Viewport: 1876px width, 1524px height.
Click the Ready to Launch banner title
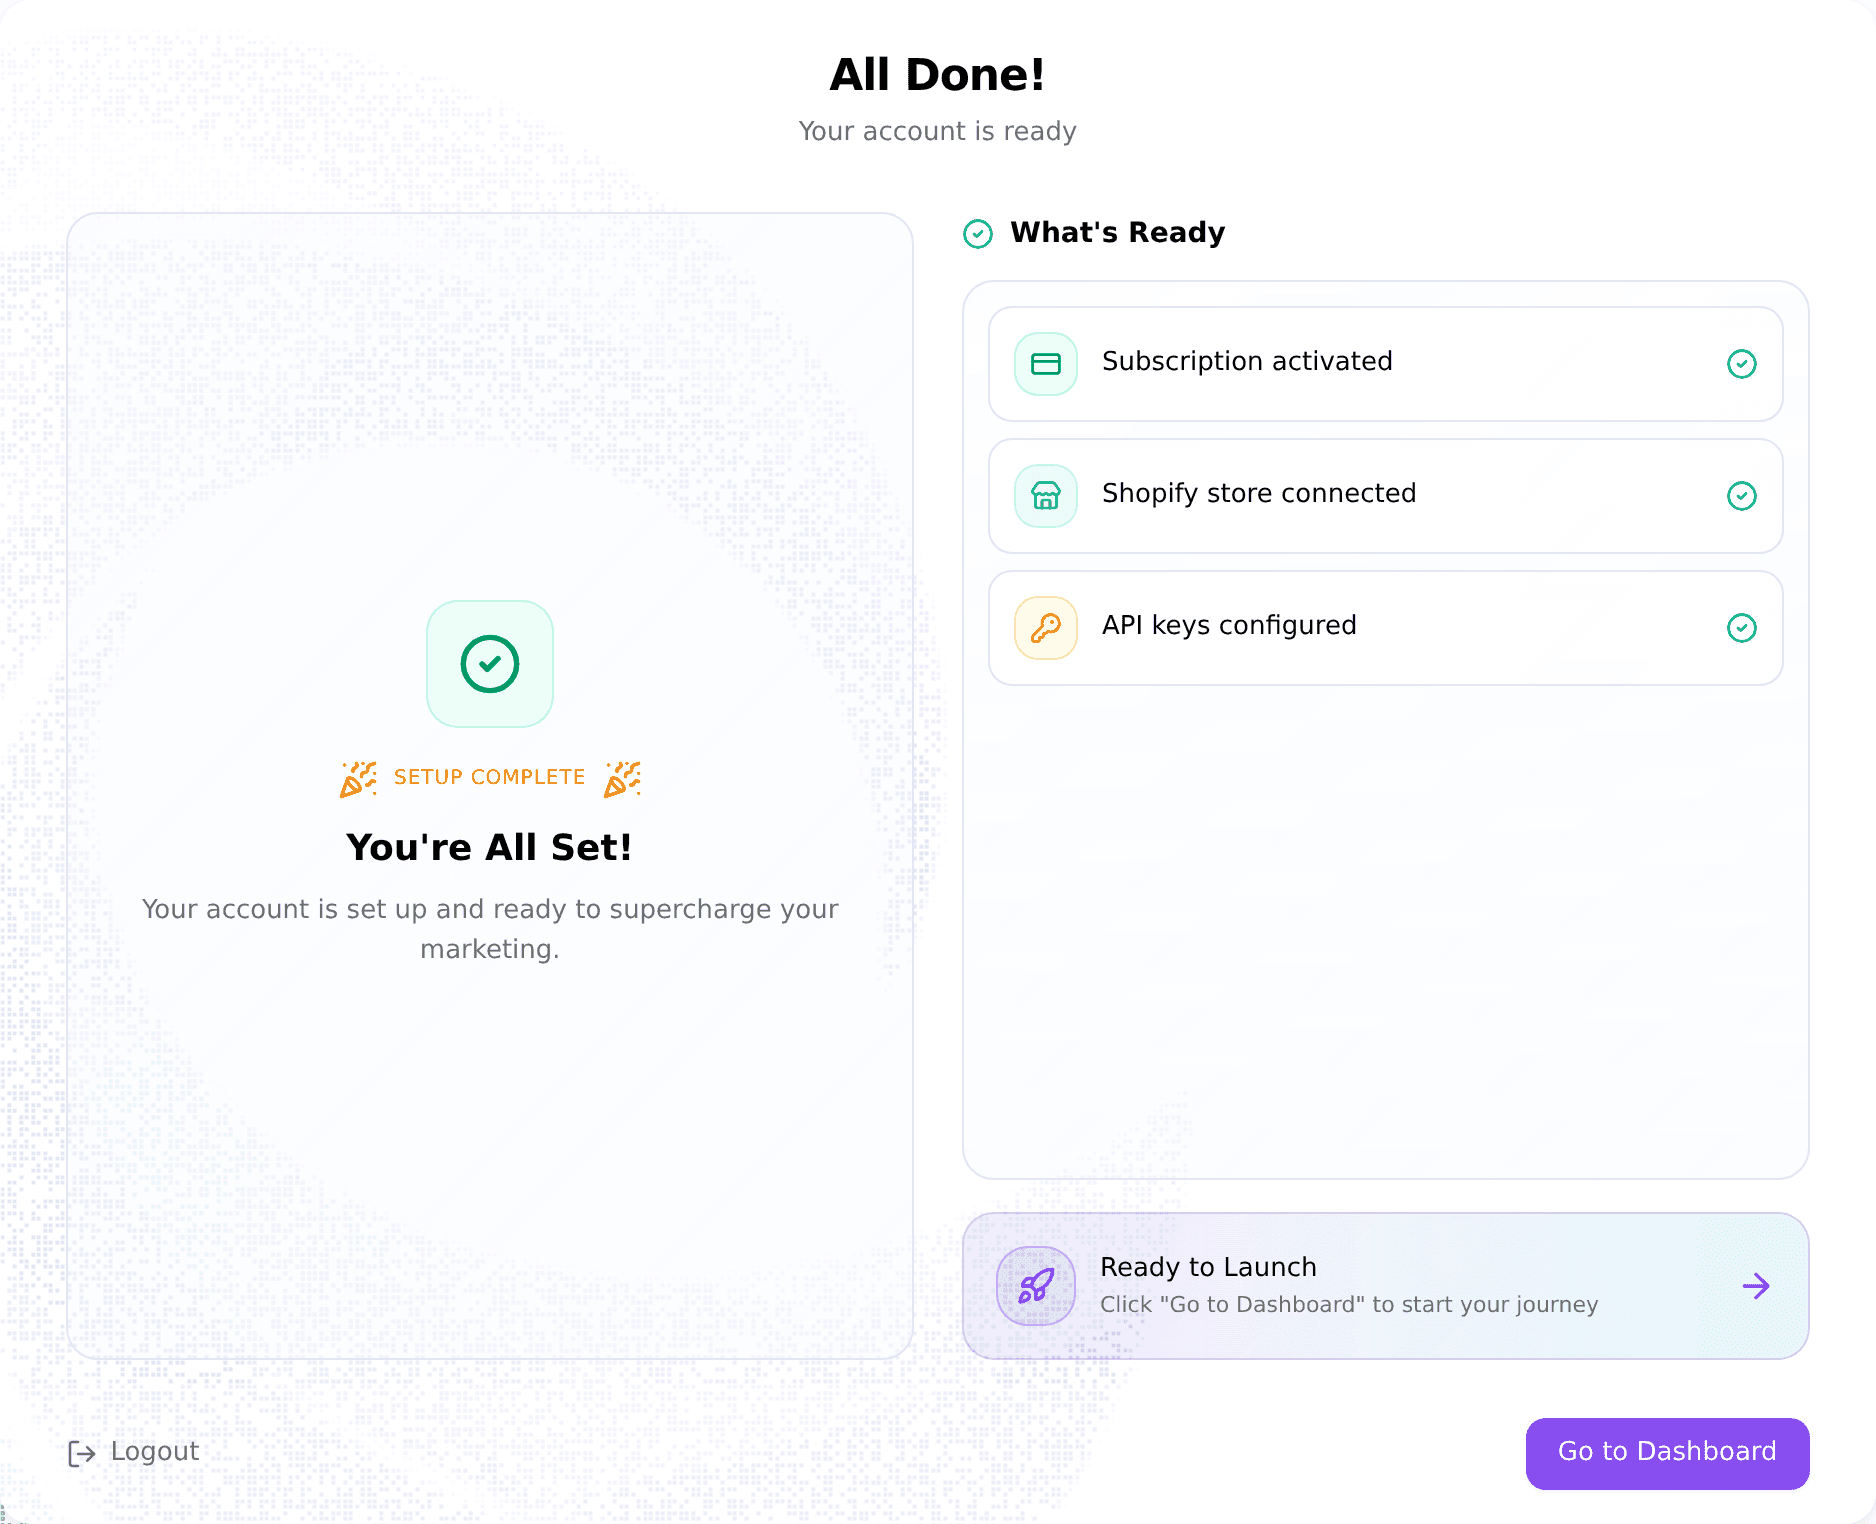[x=1208, y=1267]
